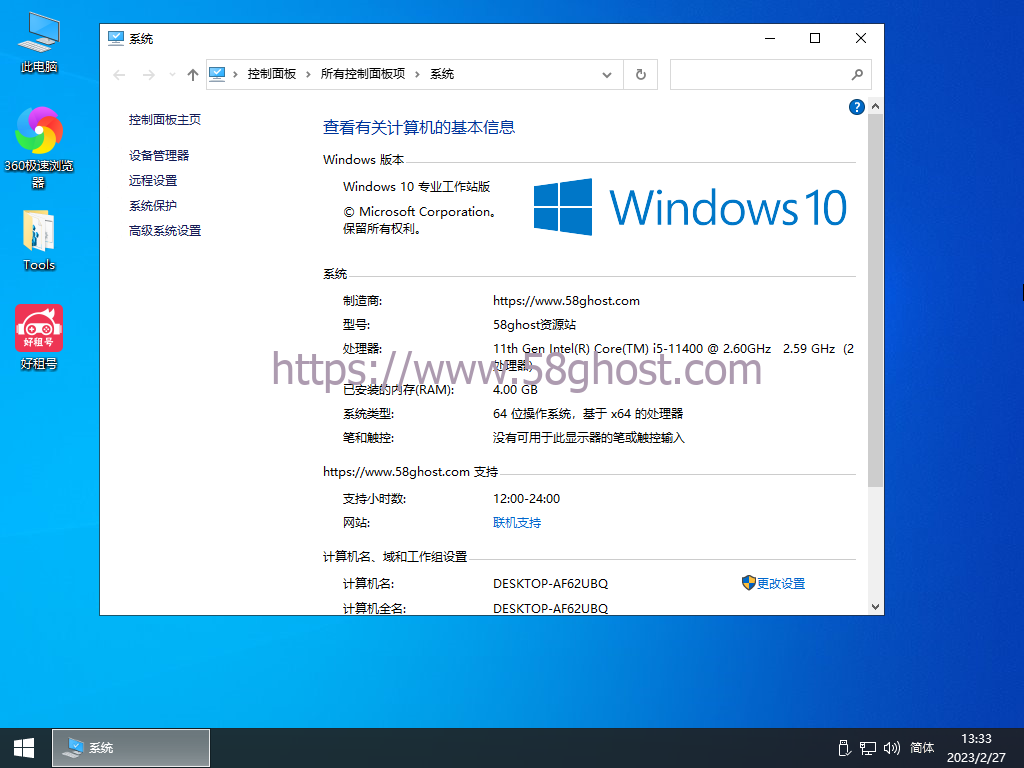Select 系统 in the breadcrumb
Screen dimensions: 1024x768
click(x=442, y=74)
